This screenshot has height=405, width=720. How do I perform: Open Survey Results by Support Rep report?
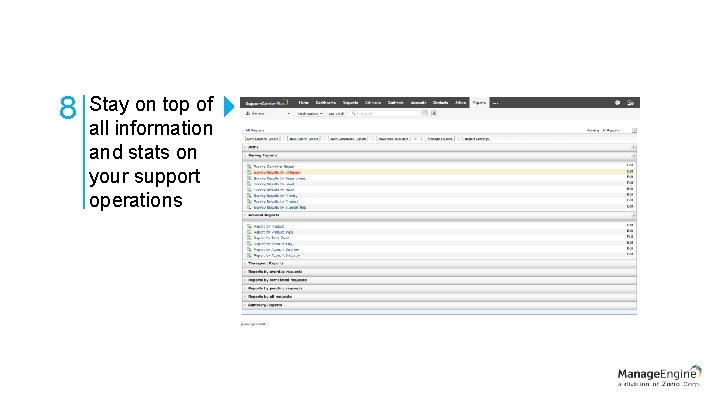(x=280, y=207)
